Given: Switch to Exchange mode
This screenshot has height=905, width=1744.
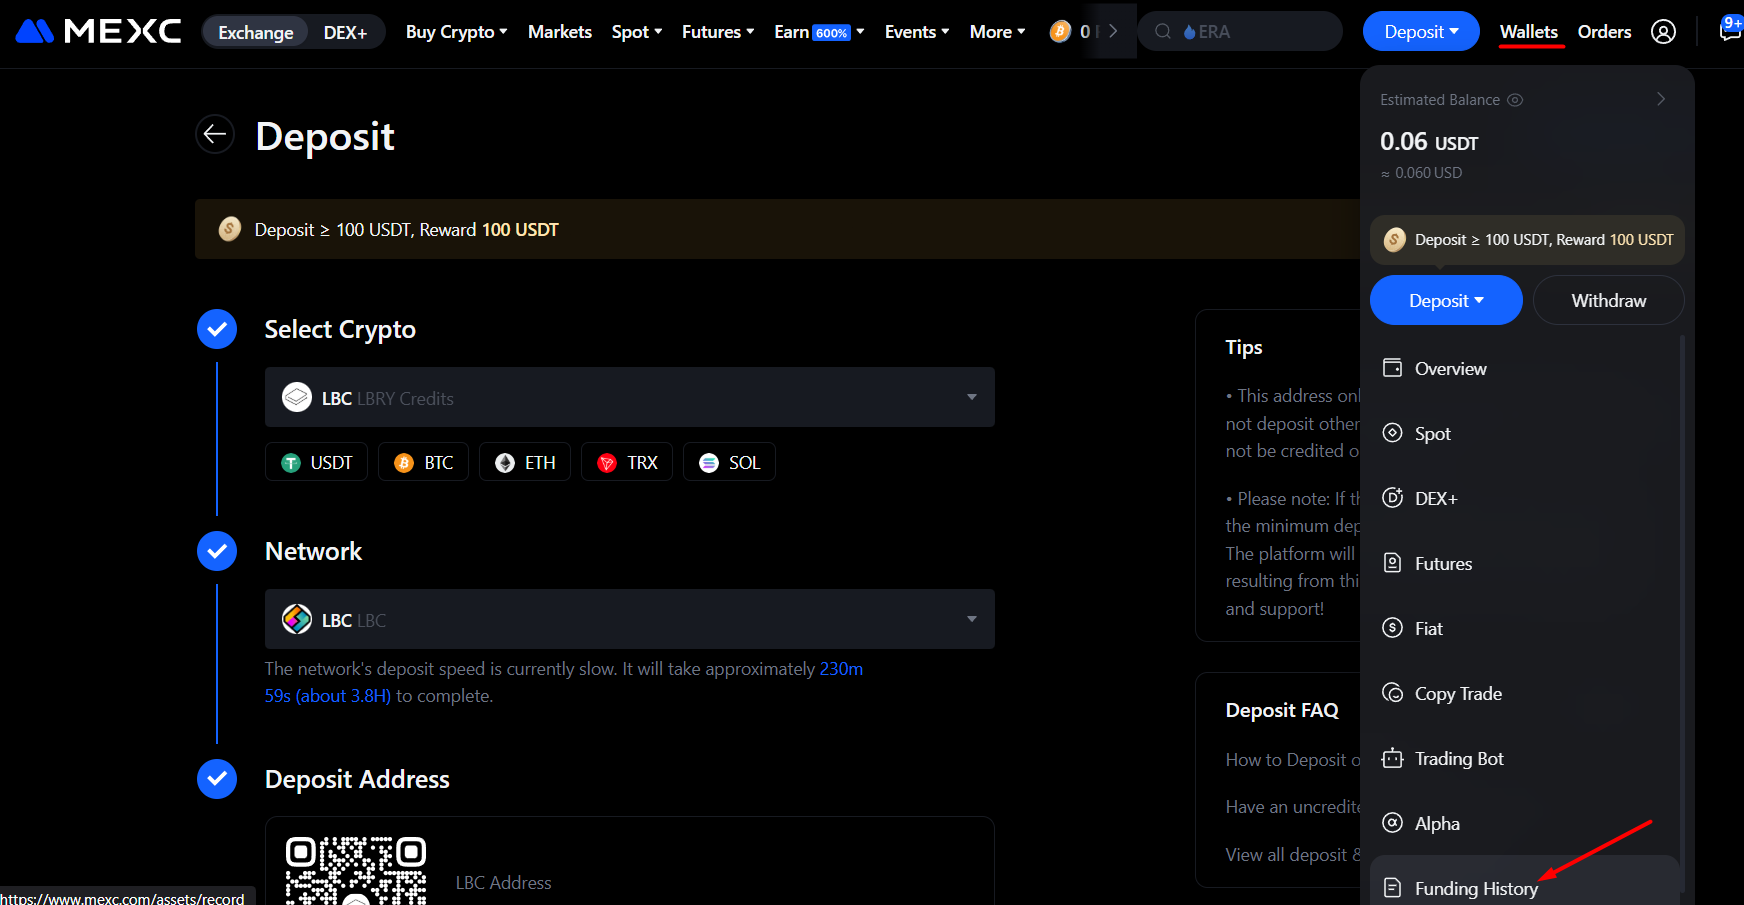Looking at the screenshot, I should (x=256, y=32).
